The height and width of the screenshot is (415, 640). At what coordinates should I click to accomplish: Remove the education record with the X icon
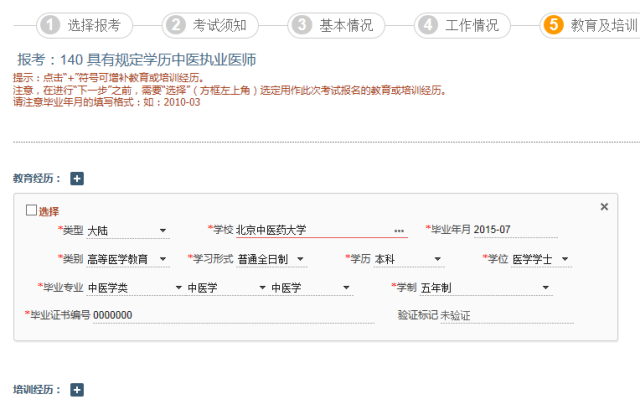604,207
